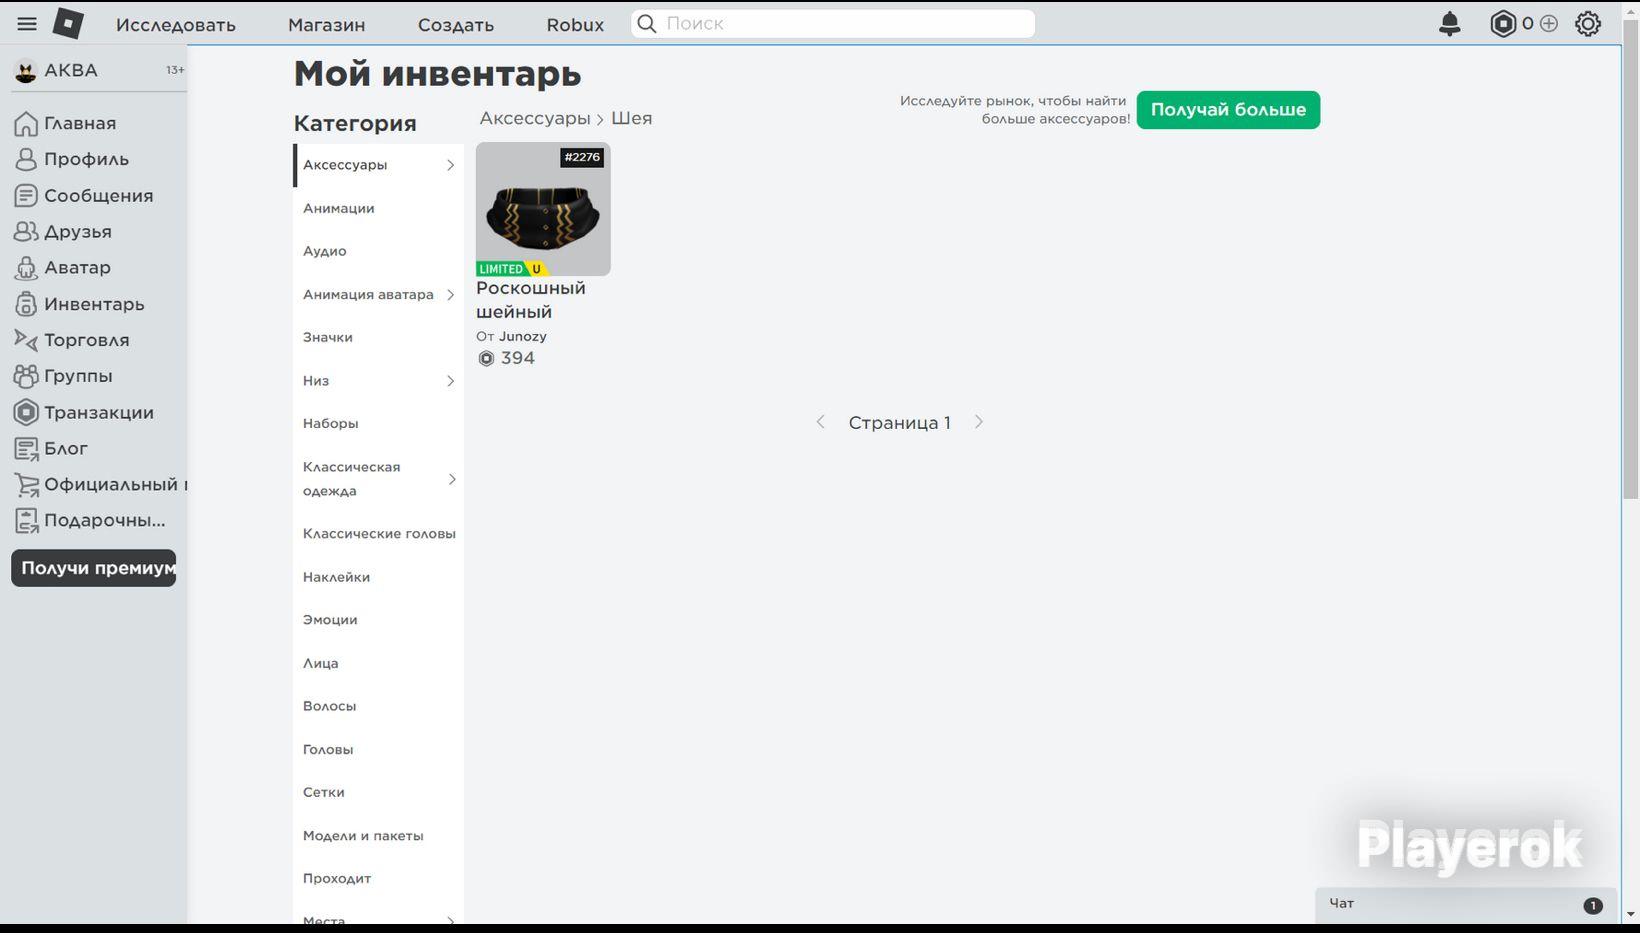The width and height of the screenshot is (1640, 933).
Task: Expand the Аксессуары category
Action: click(x=450, y=165)
